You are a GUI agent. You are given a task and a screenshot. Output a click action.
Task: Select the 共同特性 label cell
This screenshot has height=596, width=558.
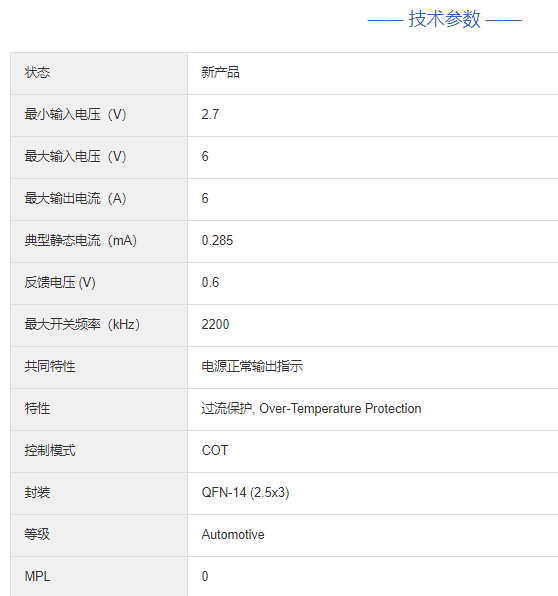click(99, 367)
